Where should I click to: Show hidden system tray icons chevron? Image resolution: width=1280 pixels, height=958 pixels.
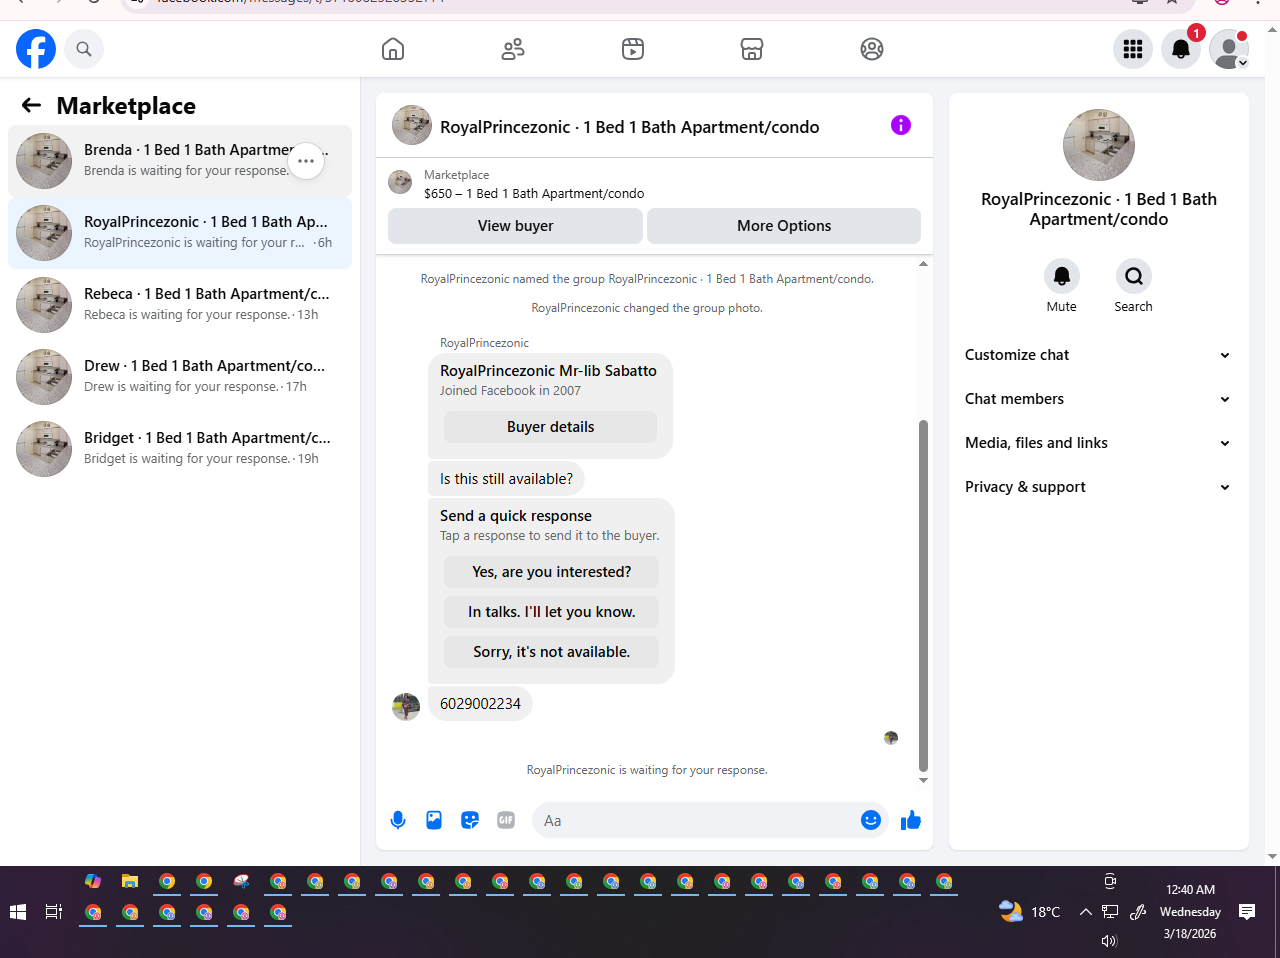[1086, 912]
